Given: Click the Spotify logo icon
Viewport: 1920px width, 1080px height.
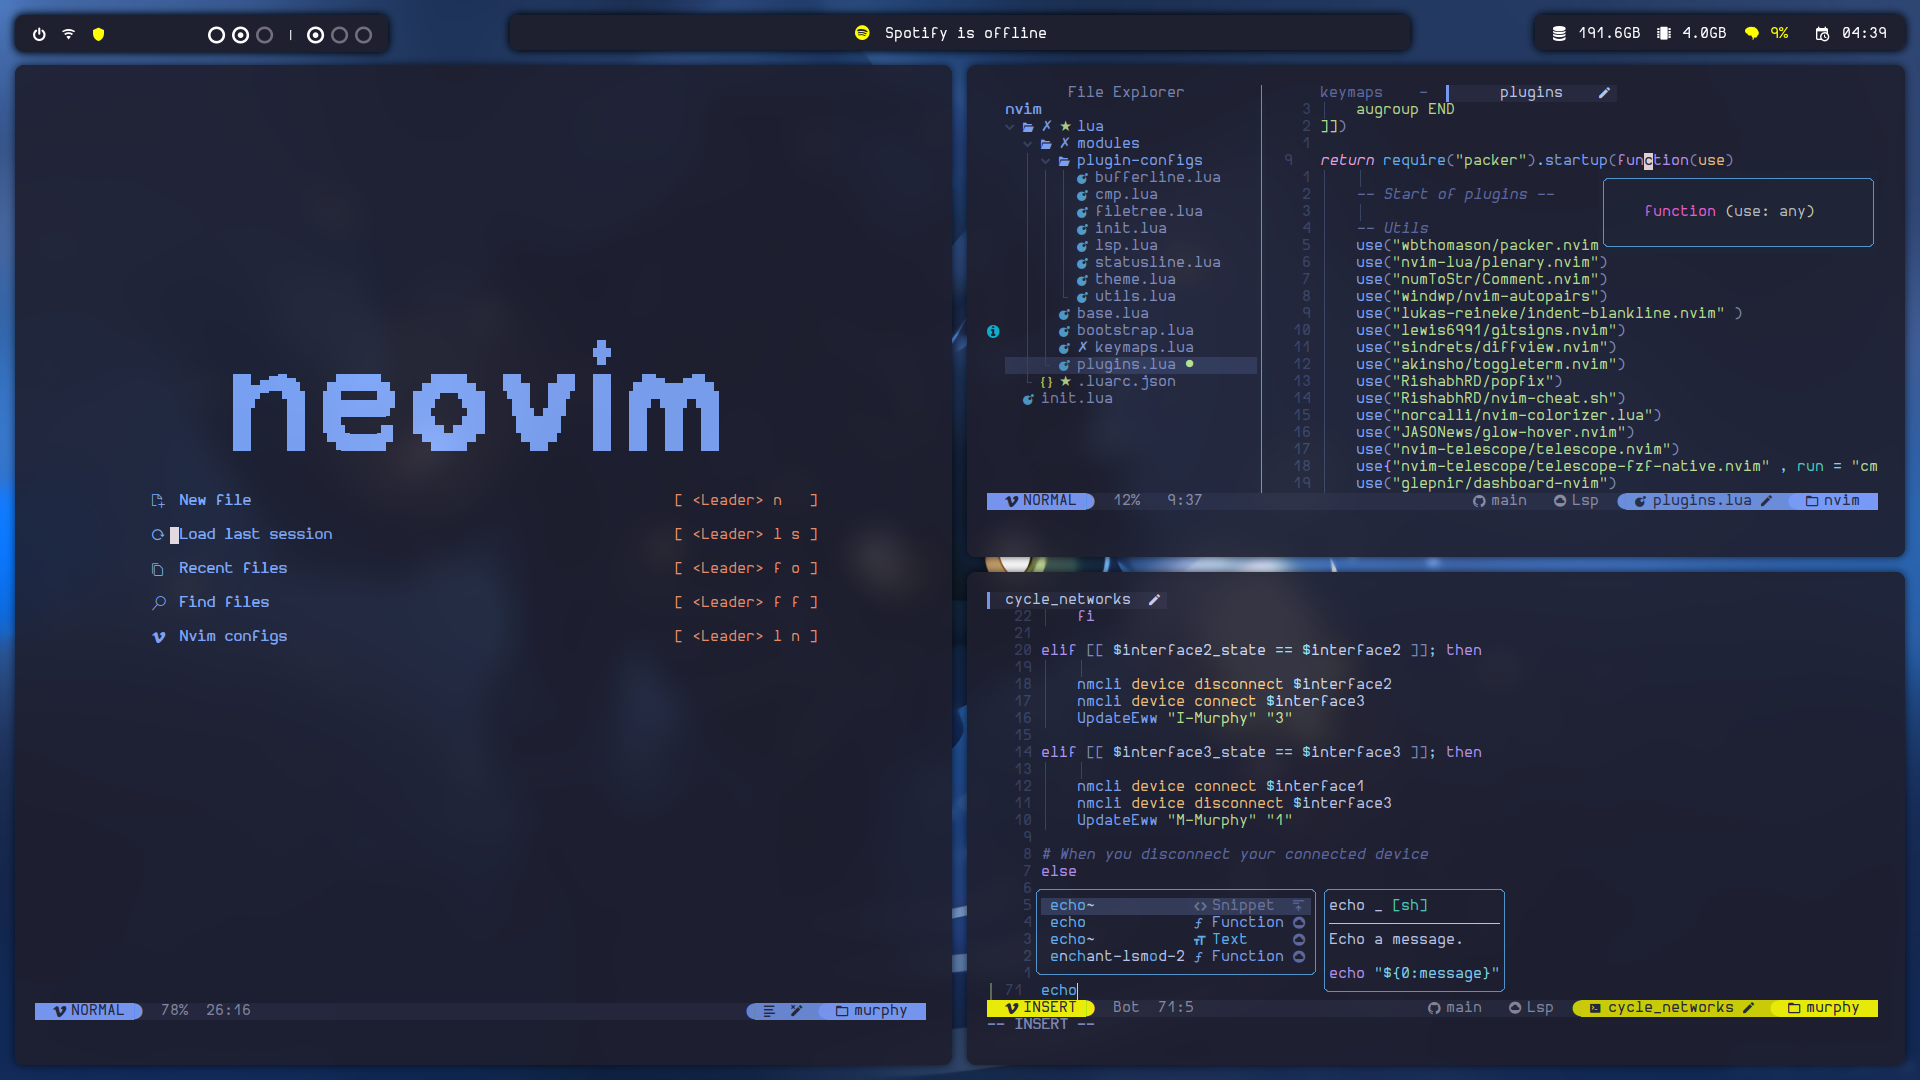Looking at the screenshot, I should coord(862,33).
